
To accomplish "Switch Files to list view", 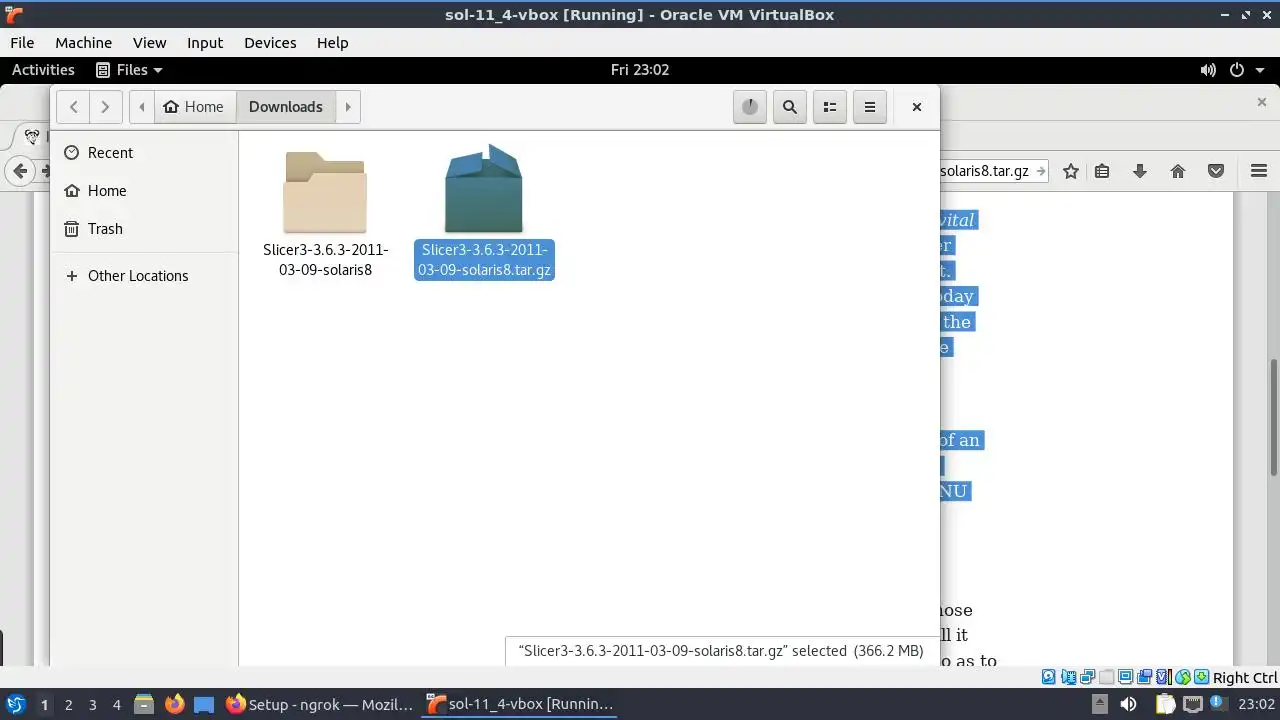I will (830, 107).
